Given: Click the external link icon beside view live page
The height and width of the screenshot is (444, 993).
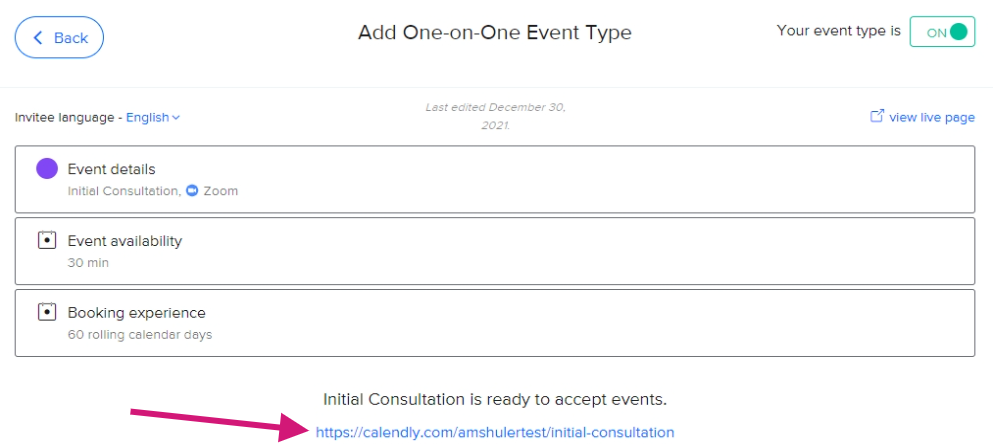Looking at the screenshot, I should tap(876, 116).
